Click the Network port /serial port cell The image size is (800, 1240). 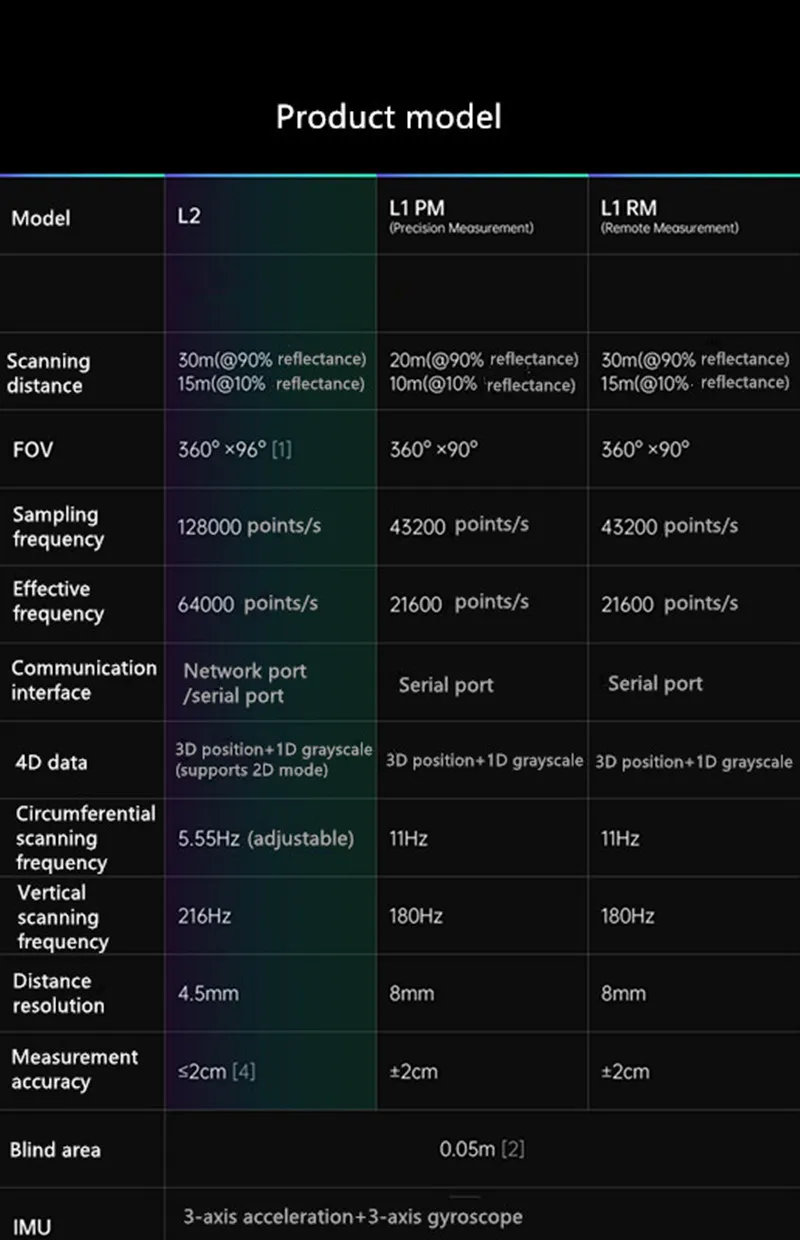coord(244,683)
